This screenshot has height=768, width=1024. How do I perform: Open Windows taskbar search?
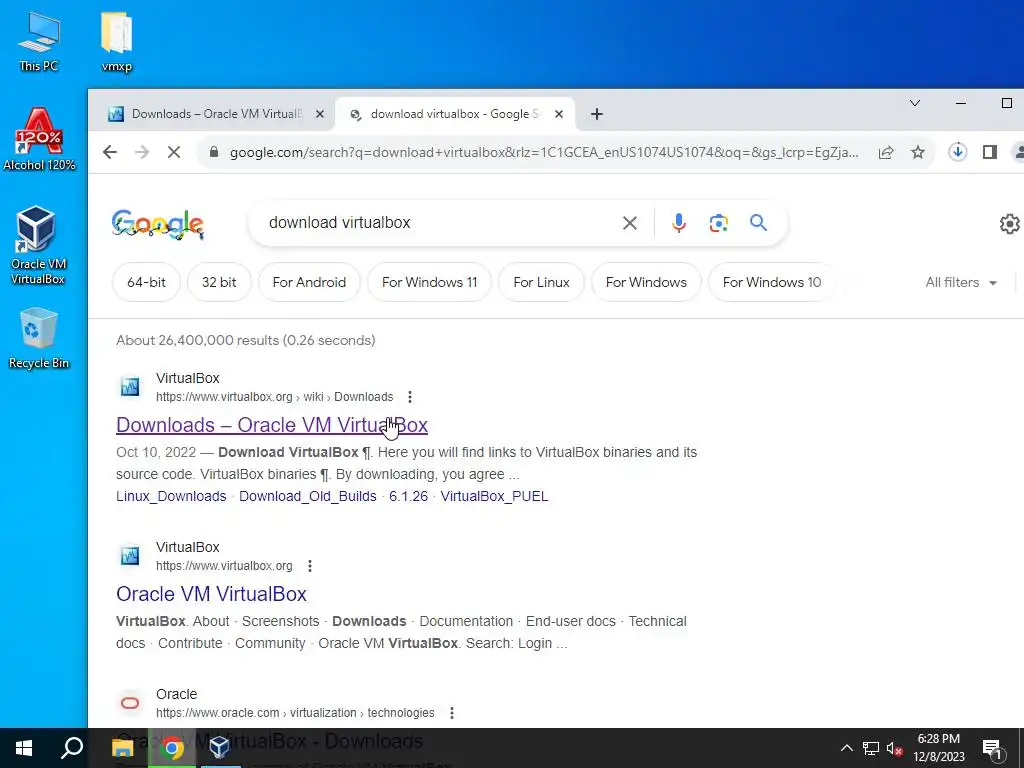(x=72, y=748)
